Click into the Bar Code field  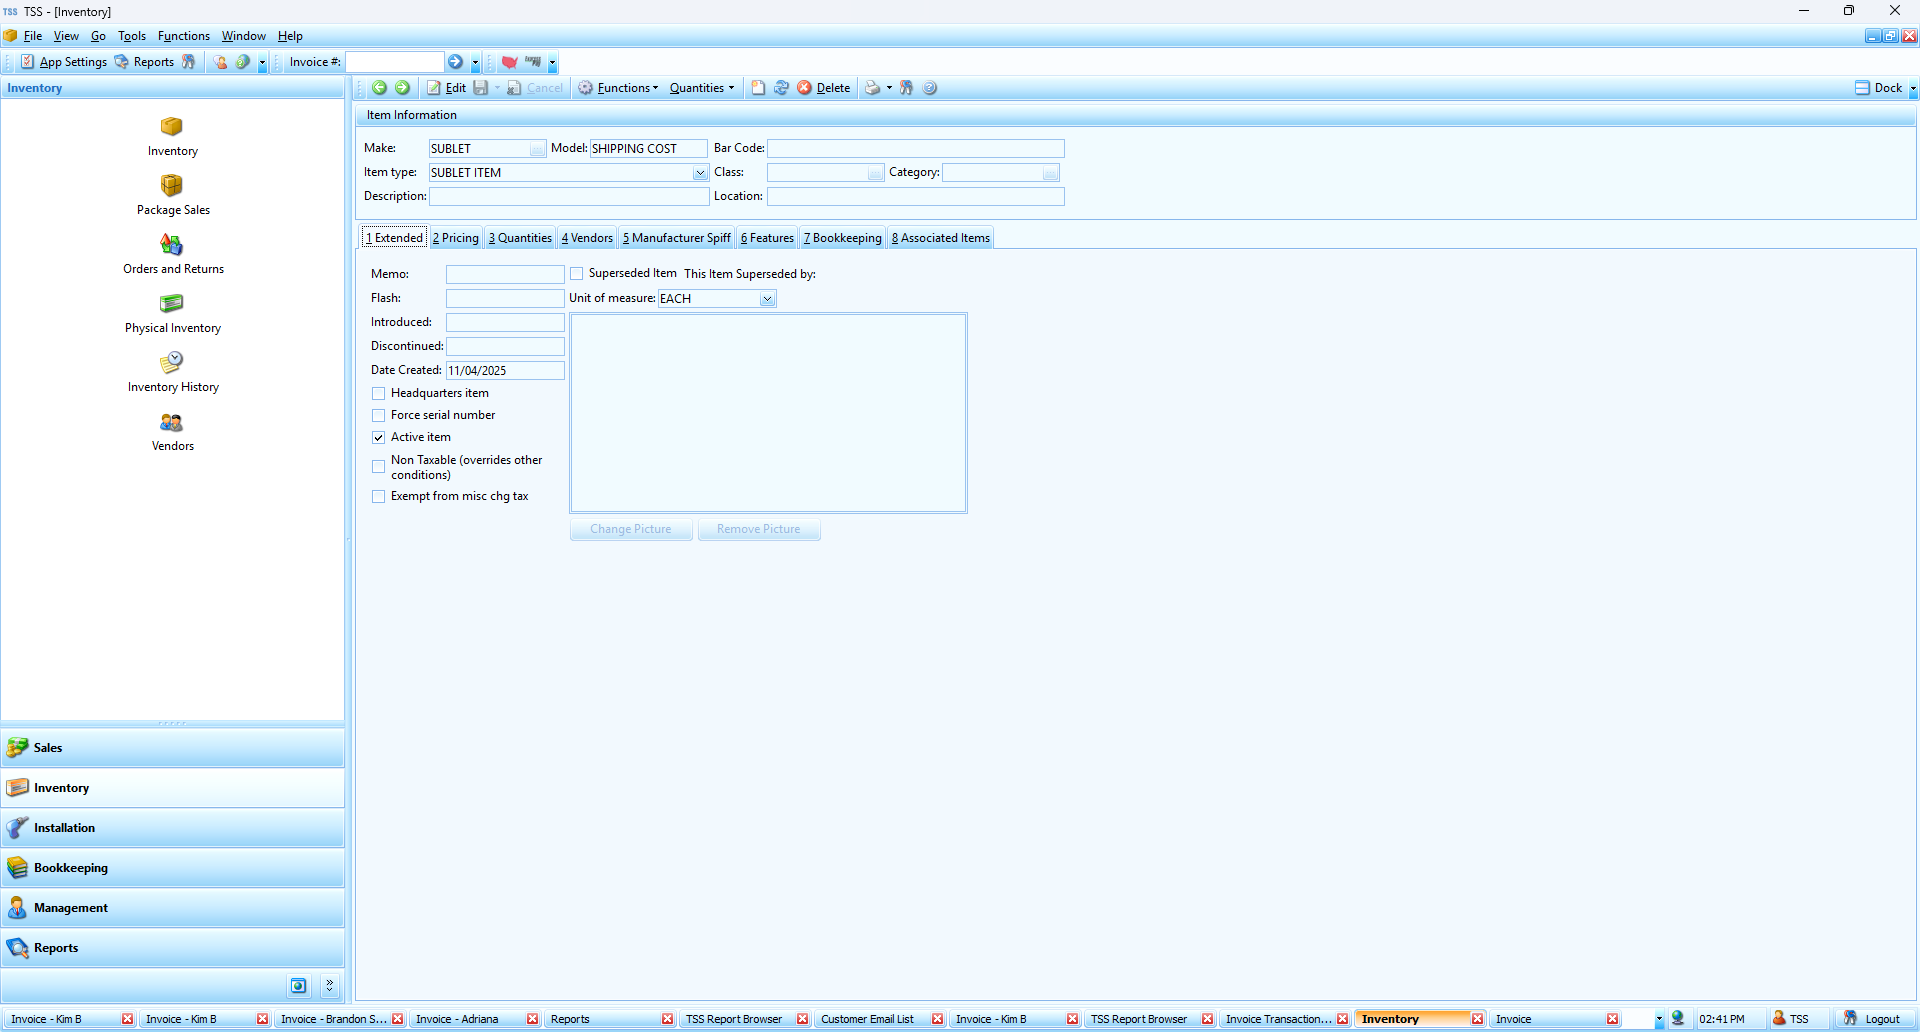tap(915, 149)
